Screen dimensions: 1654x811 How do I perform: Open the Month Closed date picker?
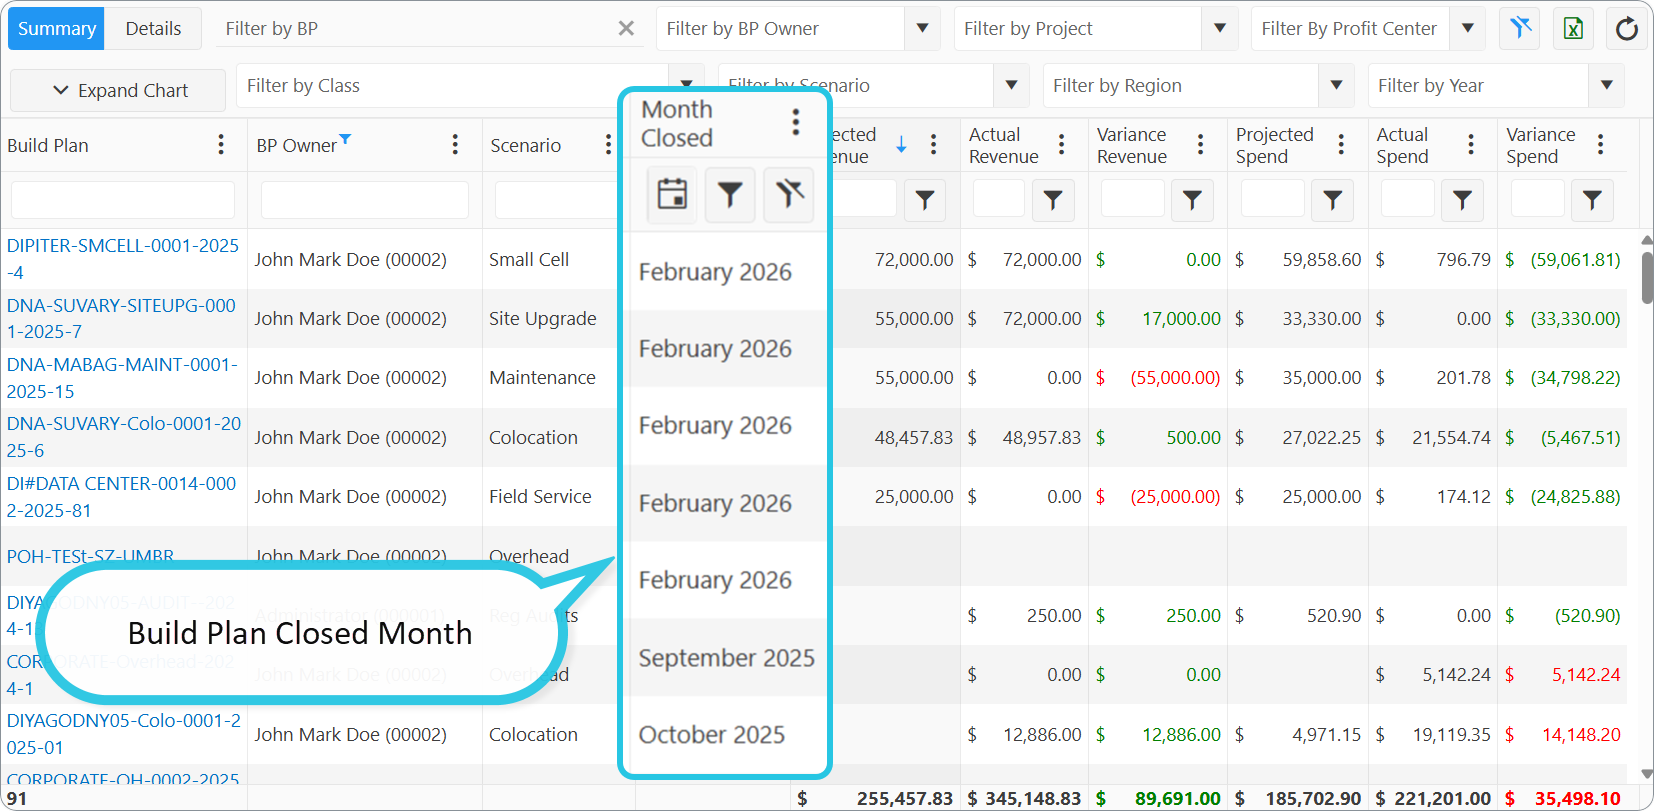click(672, 193)
